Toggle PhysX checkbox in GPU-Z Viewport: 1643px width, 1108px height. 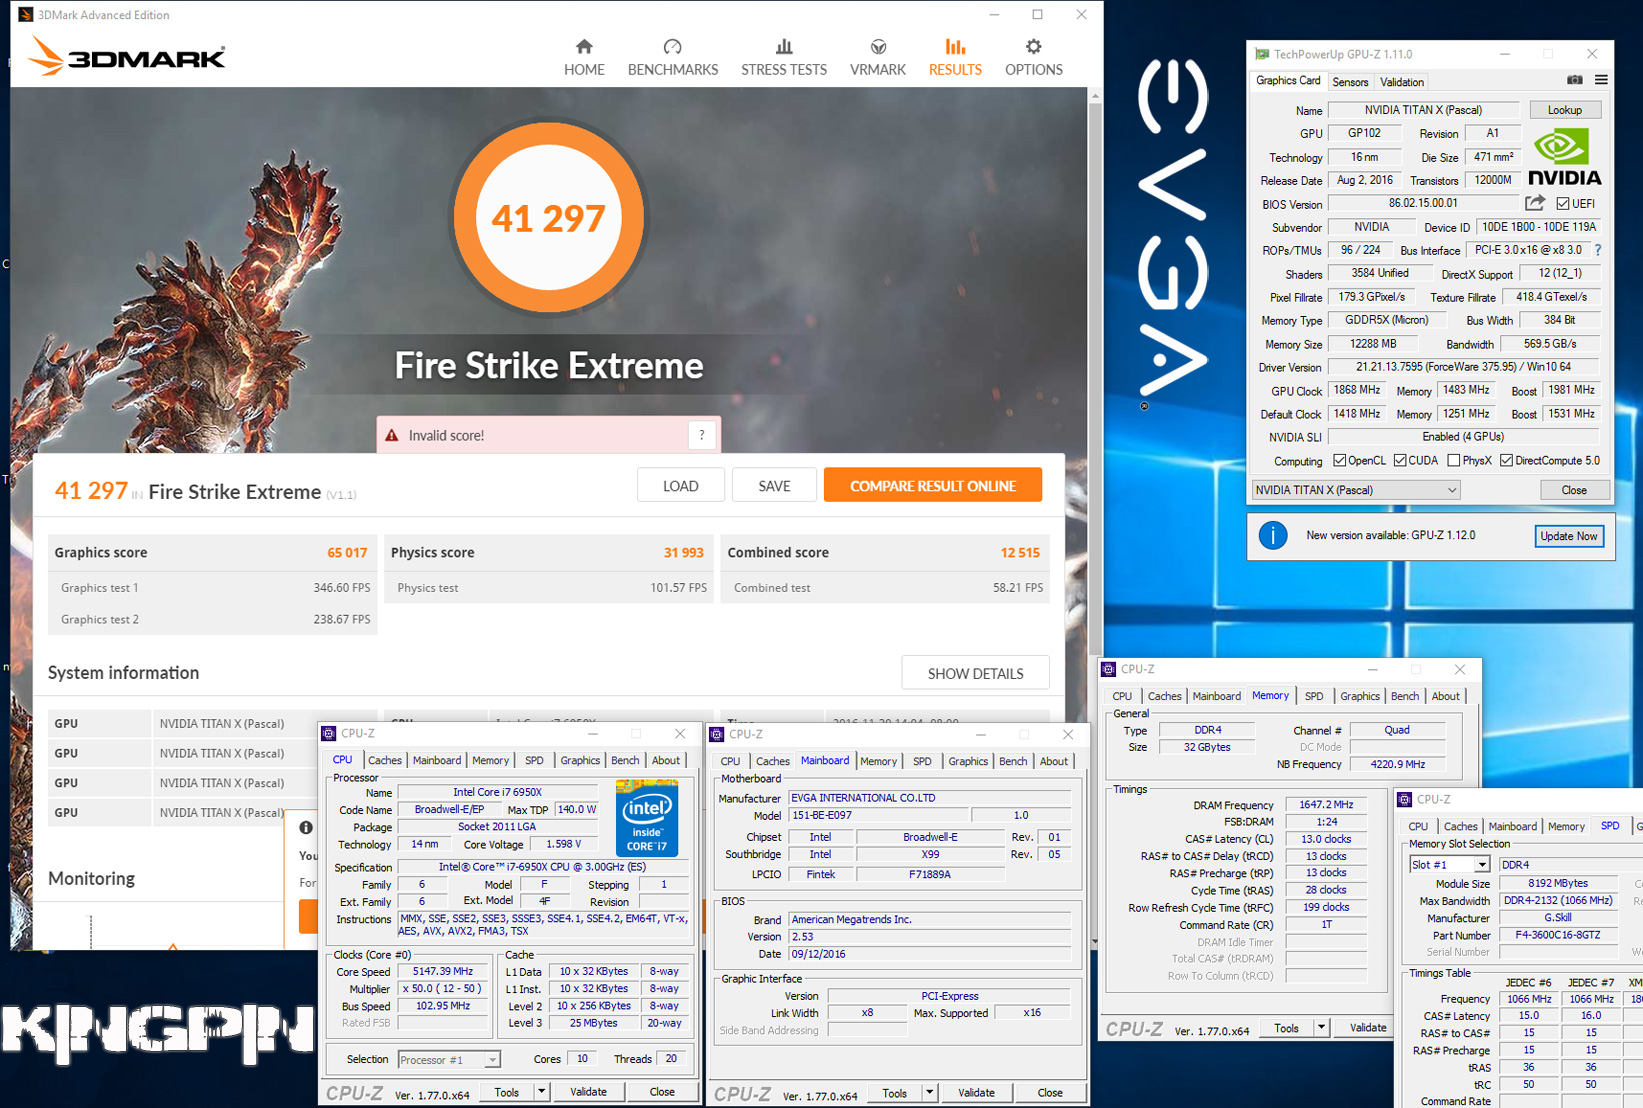coord(1454,461)
